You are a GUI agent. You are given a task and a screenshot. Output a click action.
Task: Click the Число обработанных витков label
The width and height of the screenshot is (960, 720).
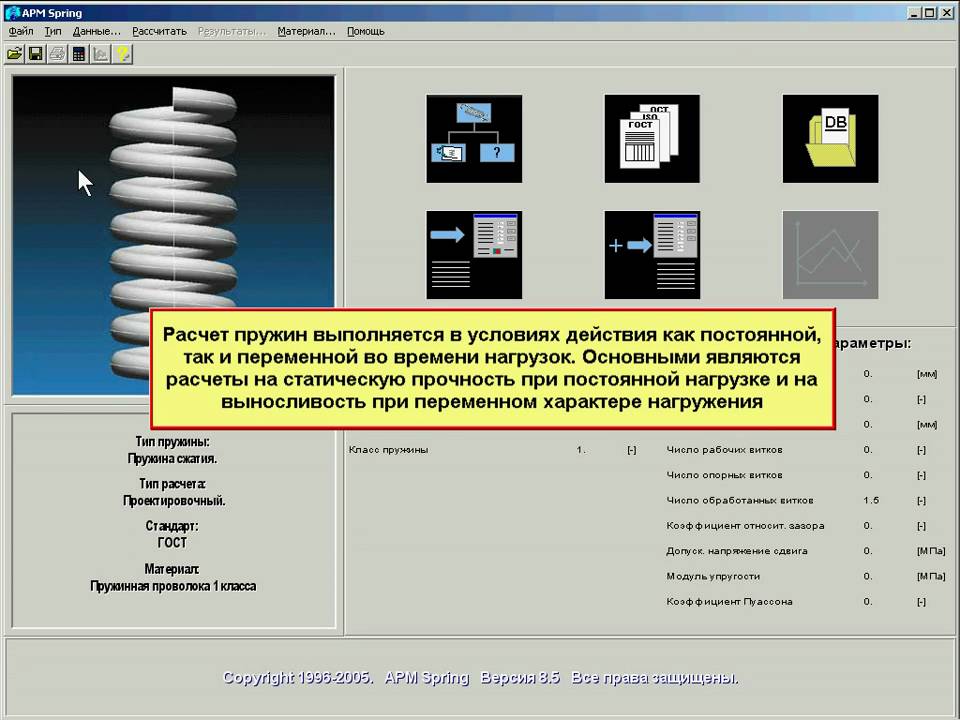tap(740, 500)
